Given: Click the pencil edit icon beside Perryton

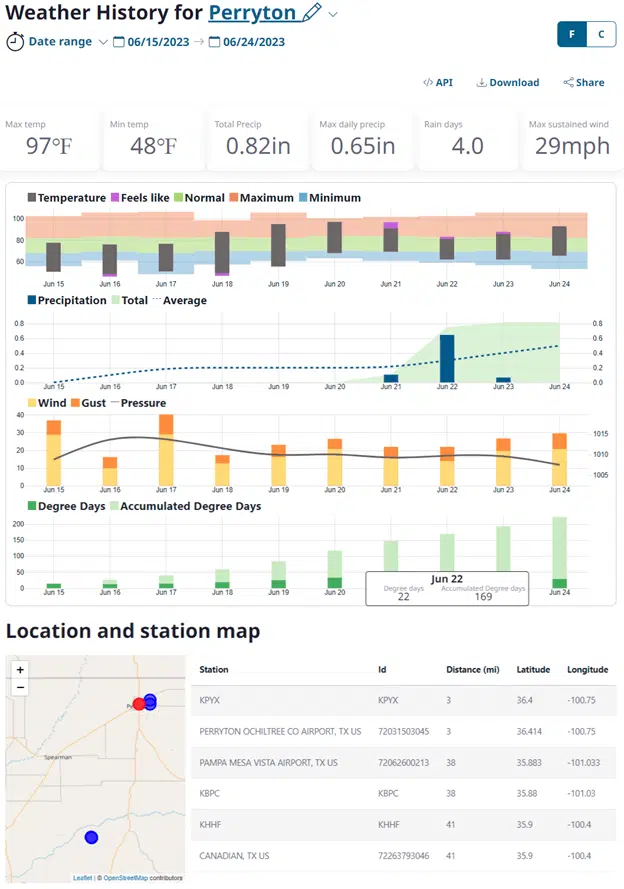Looking at the screenshot, I should 312,13.
